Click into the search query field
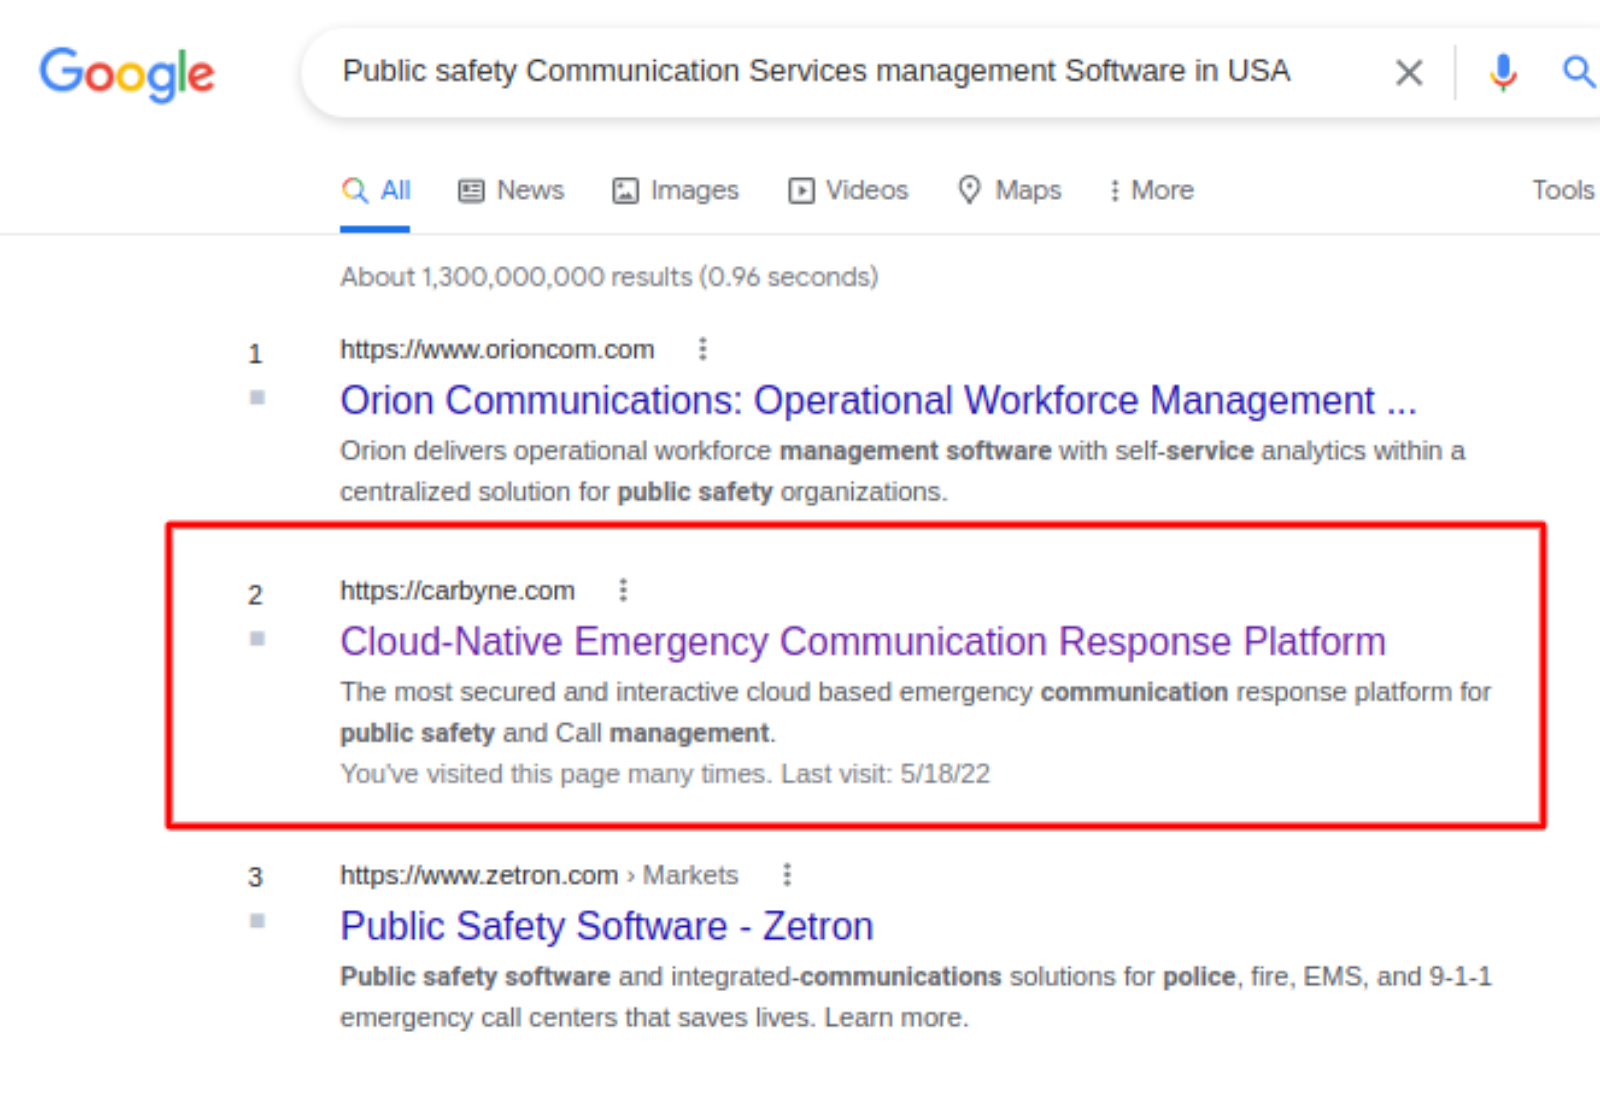 (815, 72)
